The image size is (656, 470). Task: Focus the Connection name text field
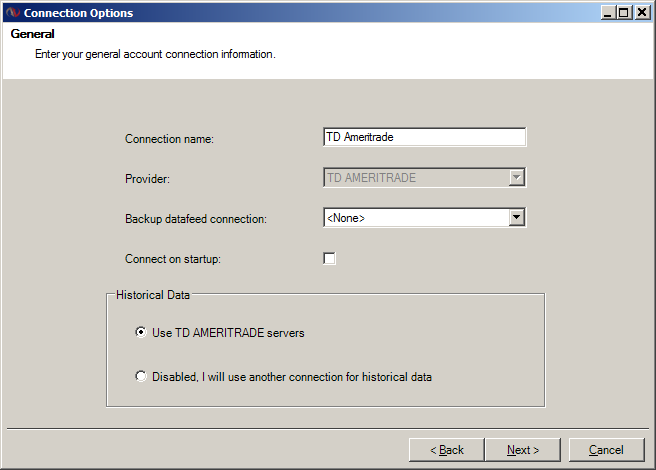[x=425, y=138]
